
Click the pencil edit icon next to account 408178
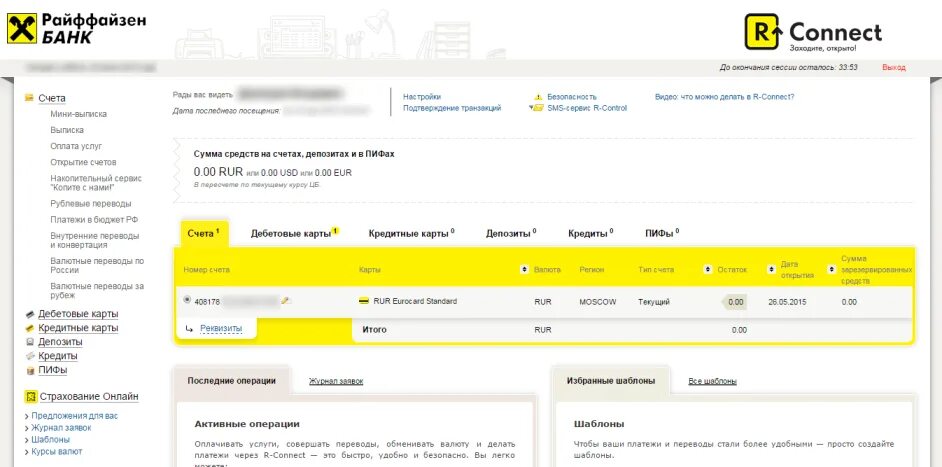point(286,301)
